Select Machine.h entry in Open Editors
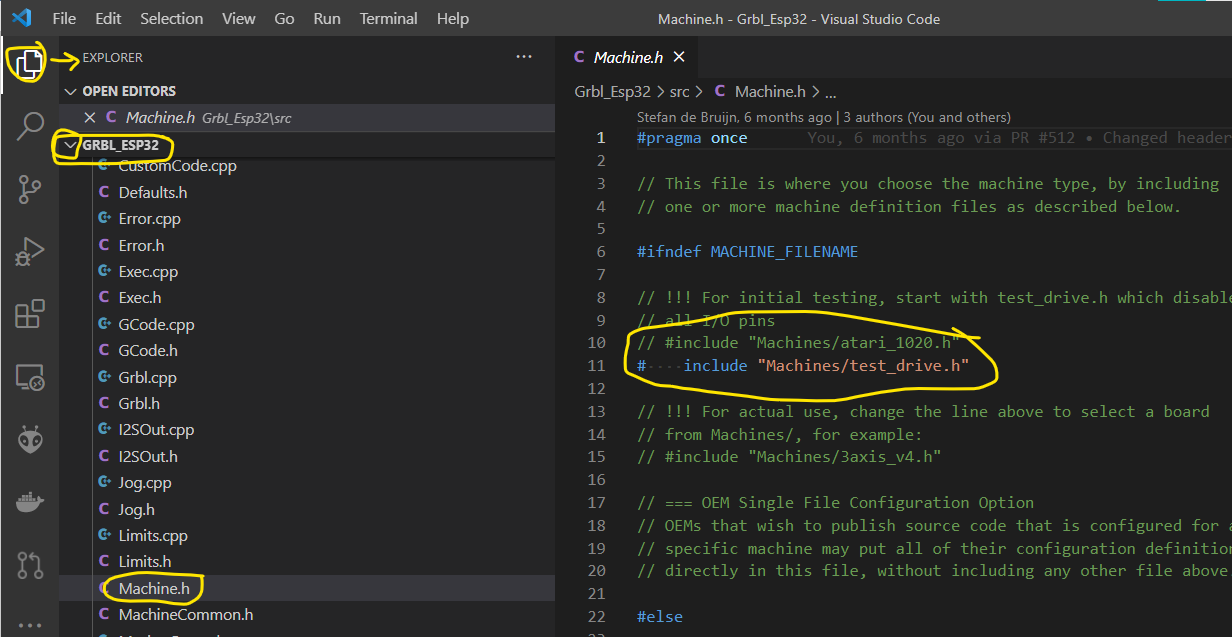 tap(306, 117)
